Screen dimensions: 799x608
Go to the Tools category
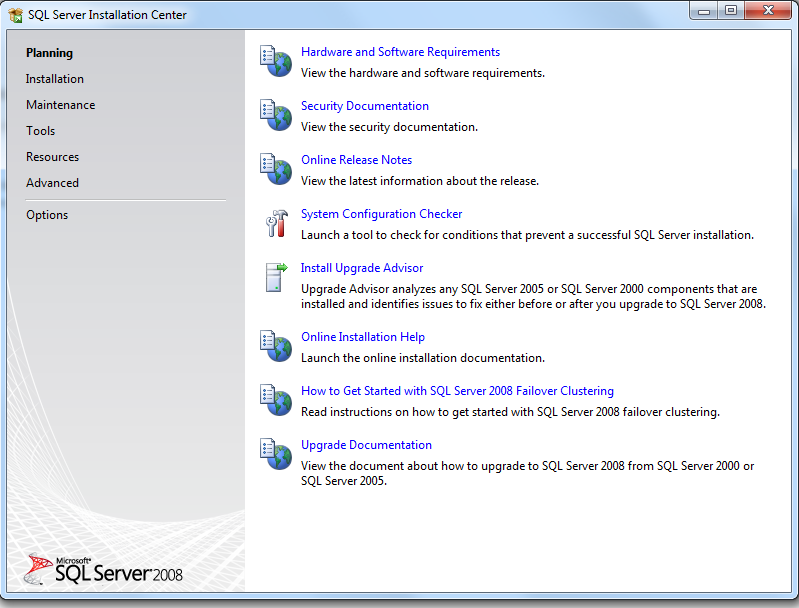click(x=40, y=131)
